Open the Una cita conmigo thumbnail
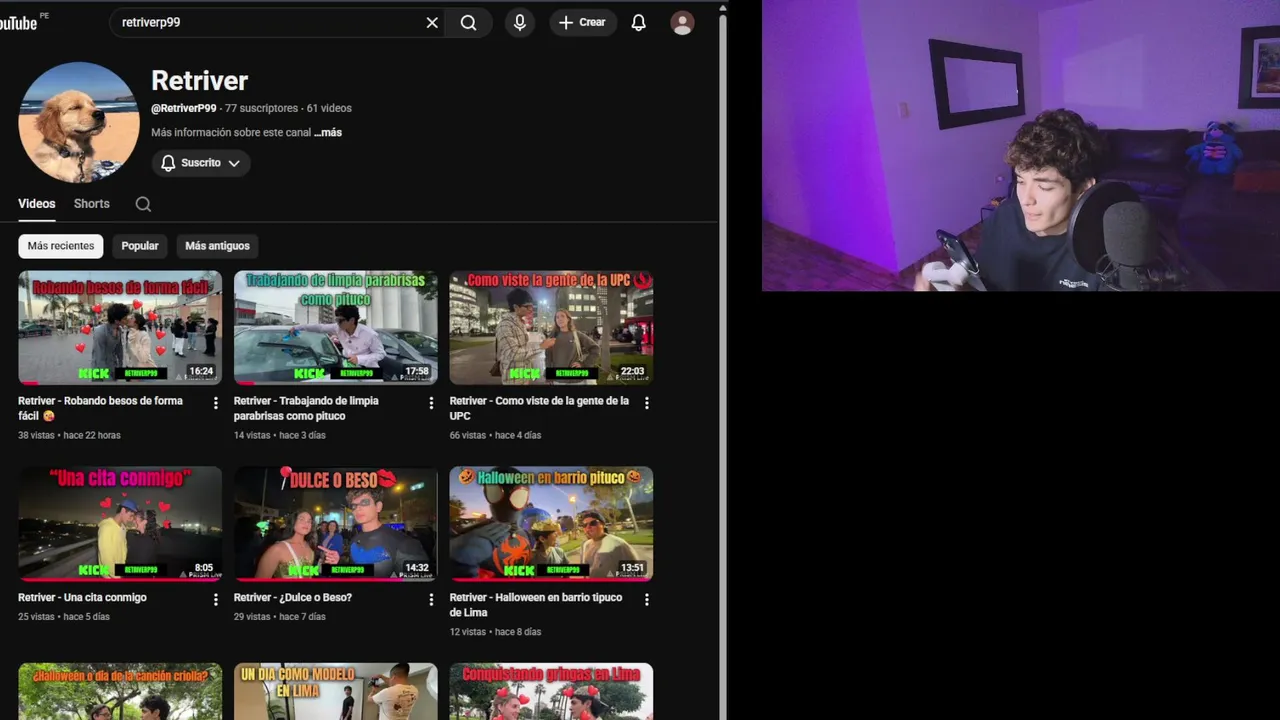This screenshot has height=720, width=1280. (120, 524)
